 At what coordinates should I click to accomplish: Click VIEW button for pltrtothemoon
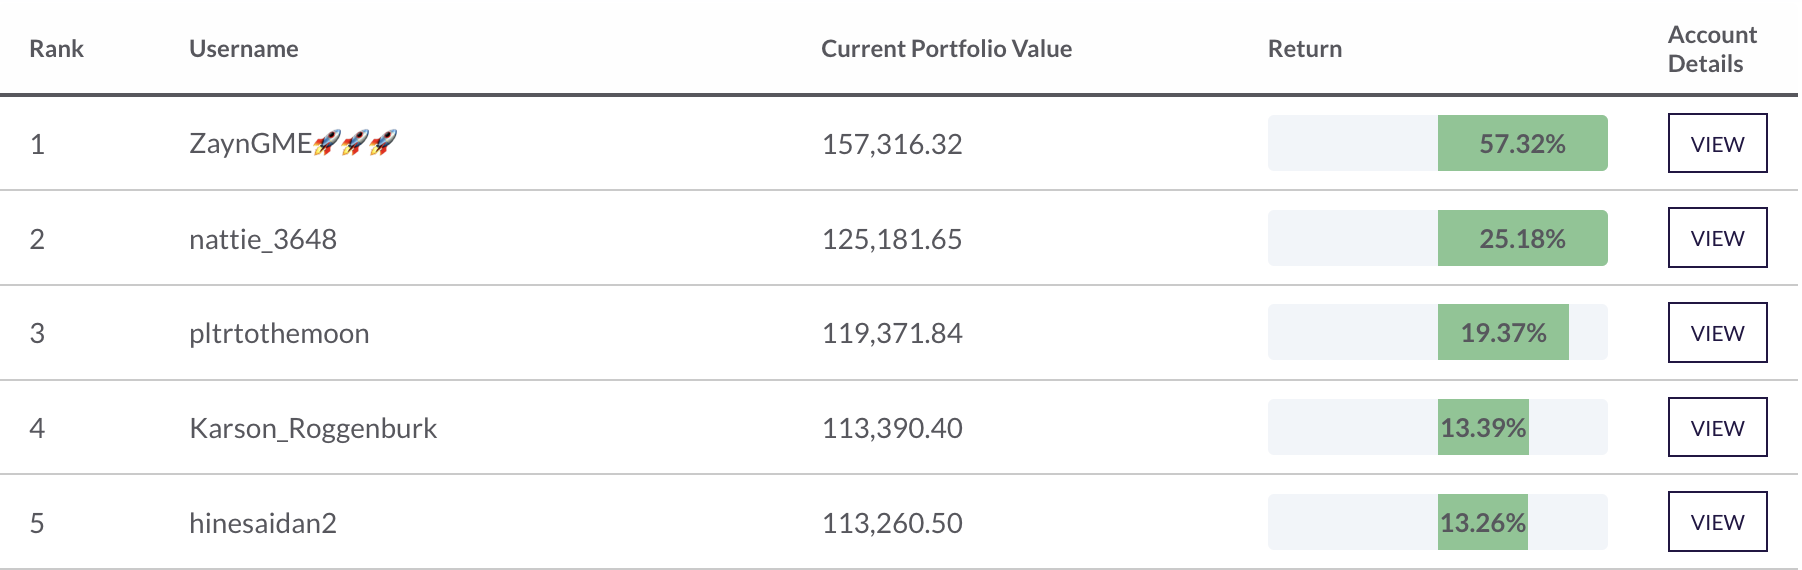[x=1717, y=333]
